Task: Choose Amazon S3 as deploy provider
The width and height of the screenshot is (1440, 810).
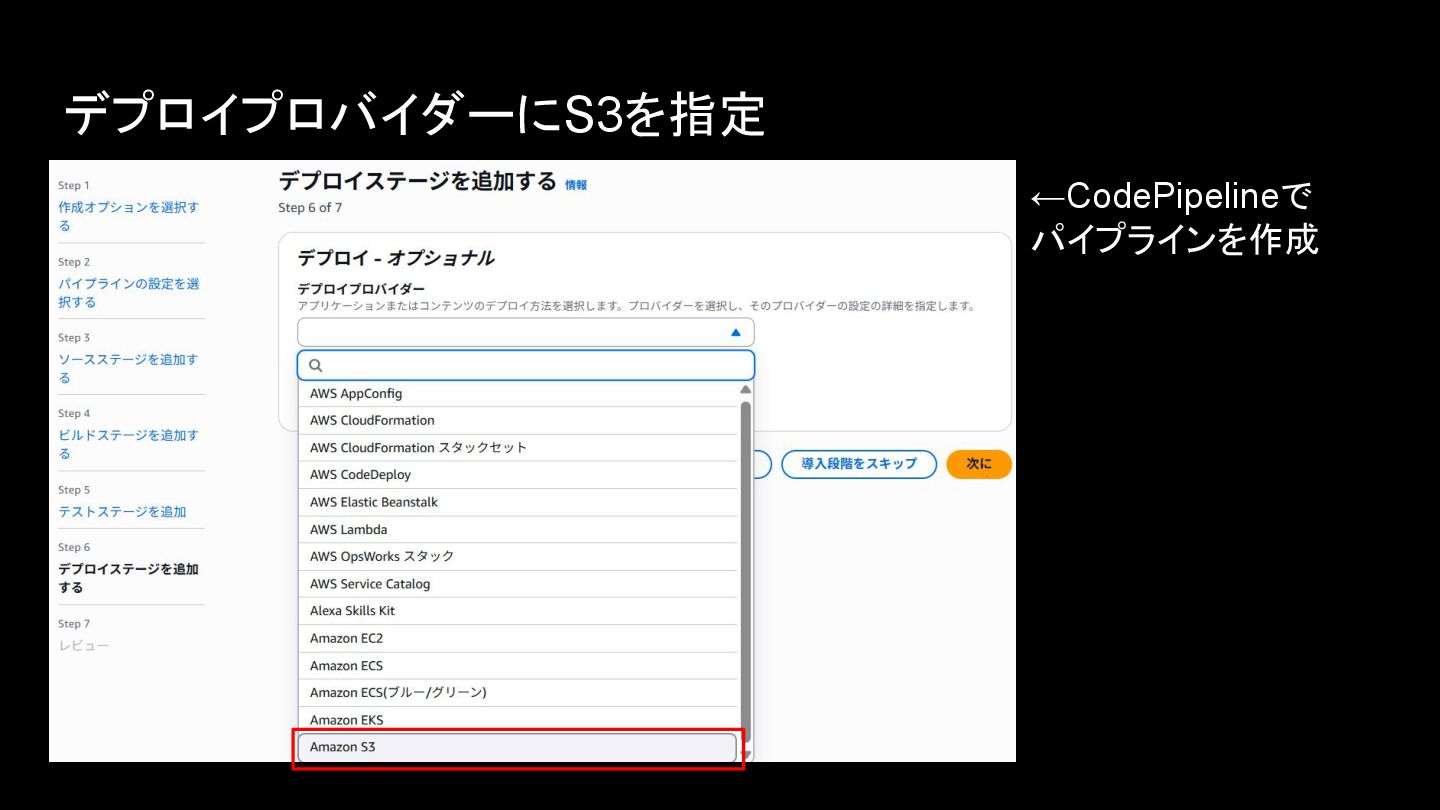Action: point(518,747)
